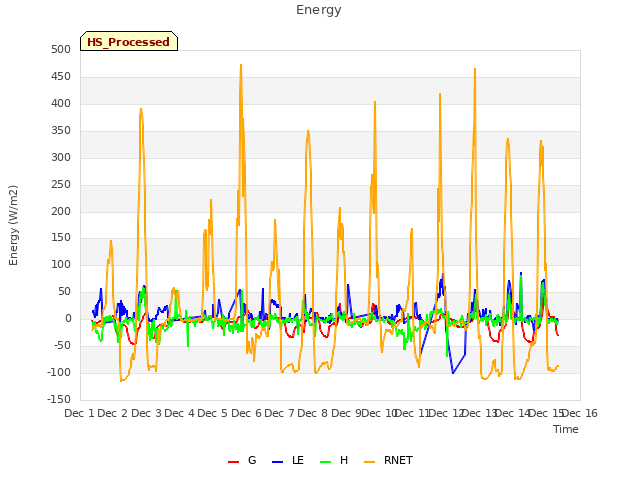The image size is (640, 480).
Task: Click the blue LE dip near Dec 12
Action: [453, 373]
